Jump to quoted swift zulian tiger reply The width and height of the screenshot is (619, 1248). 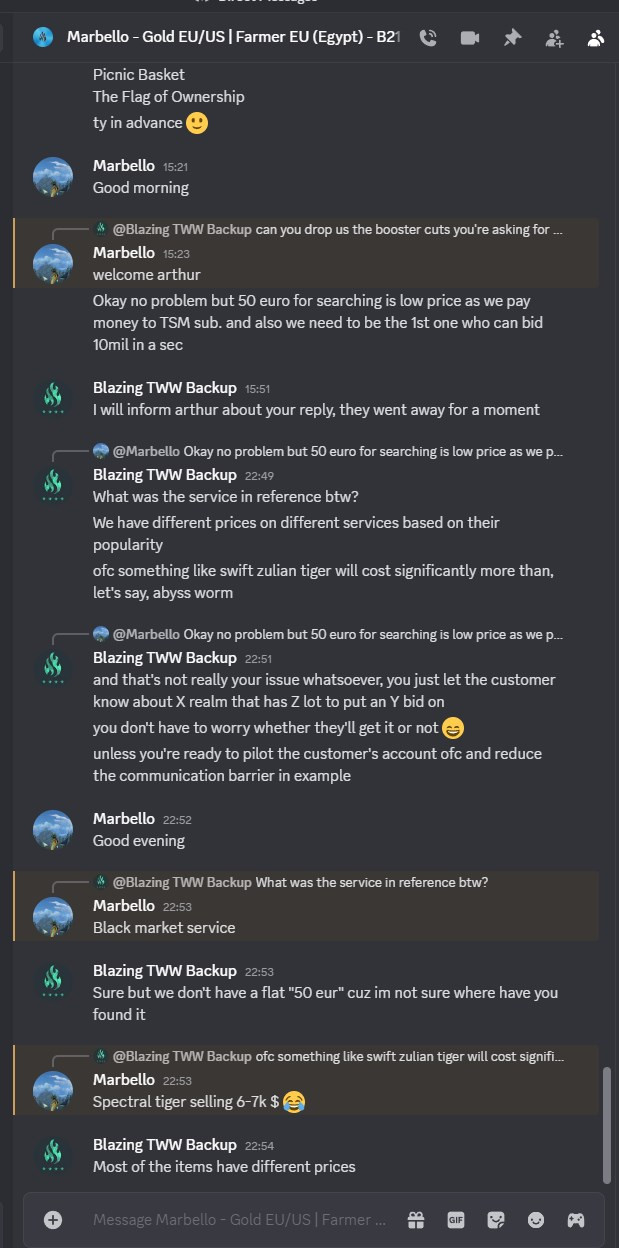(338, 1056)
